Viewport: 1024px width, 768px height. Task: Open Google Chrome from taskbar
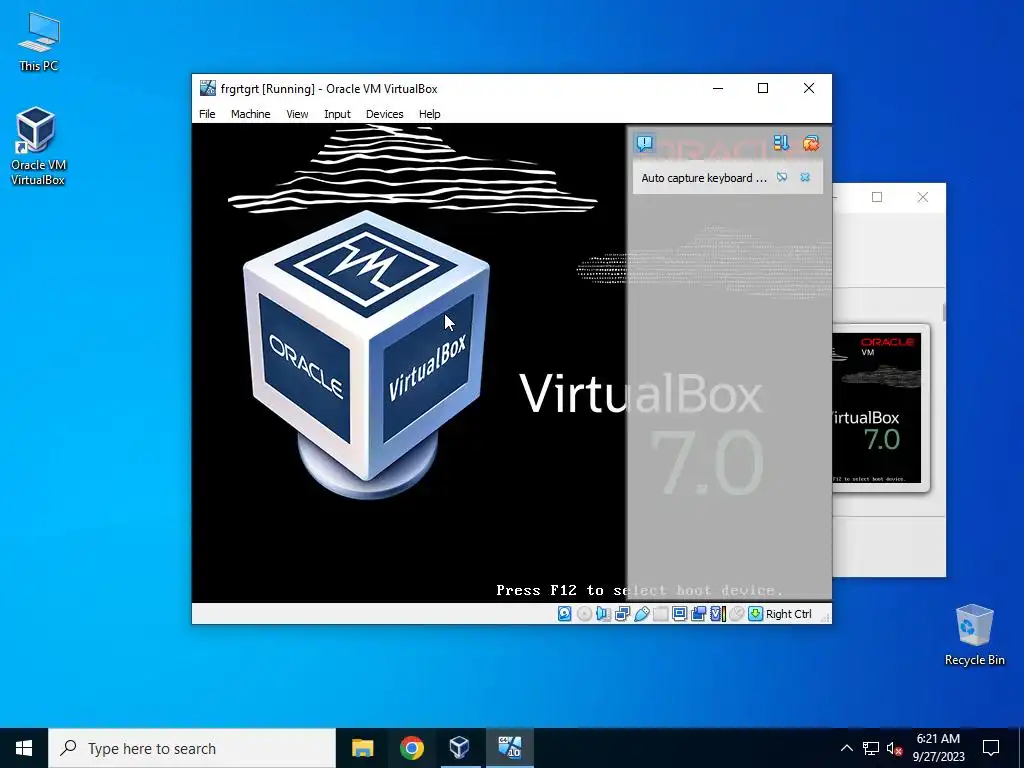tap(411, 748)
